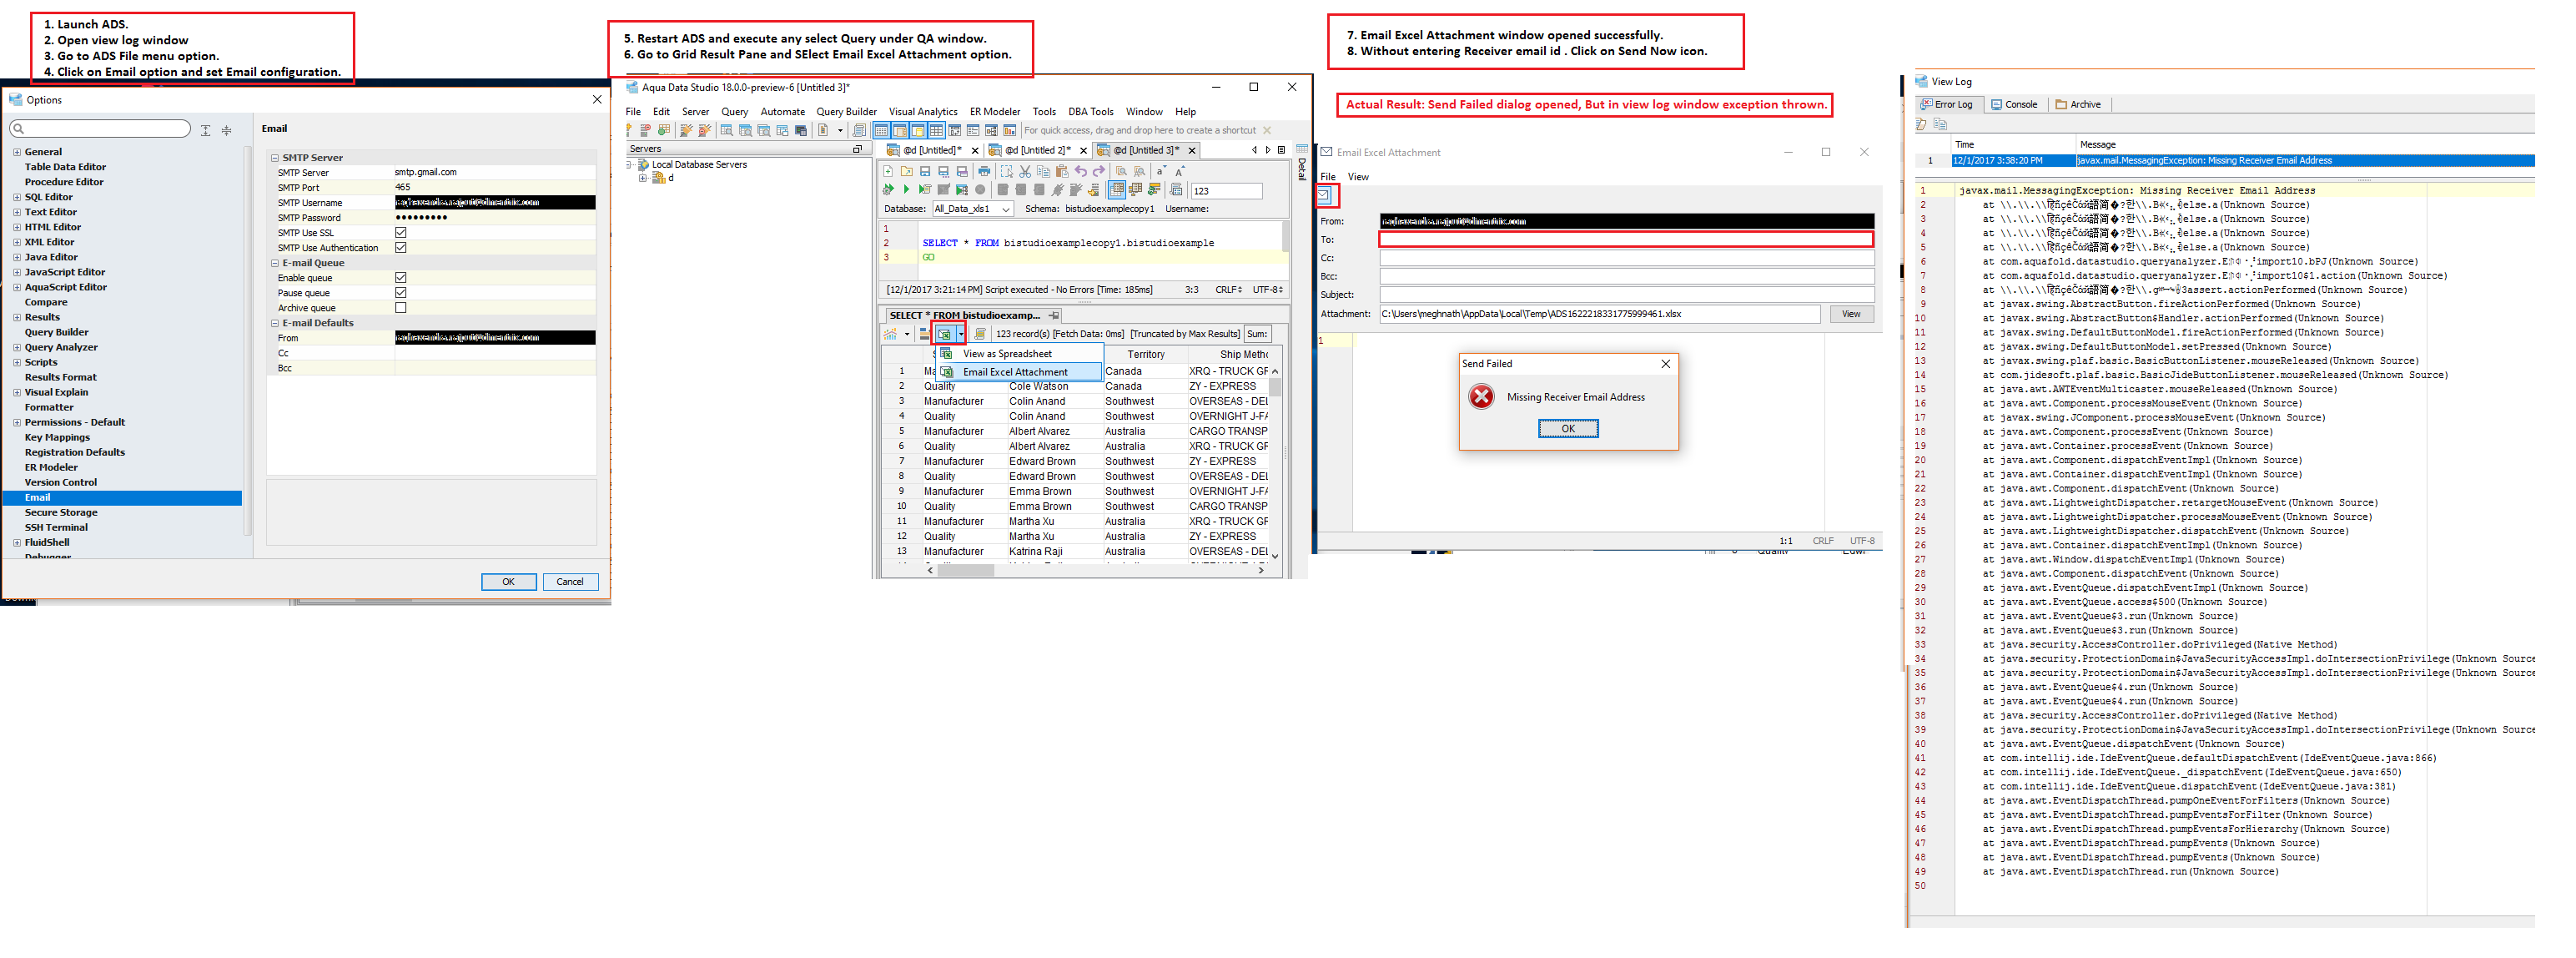Check the Archive queue checkbox

(x=401, y=308)
